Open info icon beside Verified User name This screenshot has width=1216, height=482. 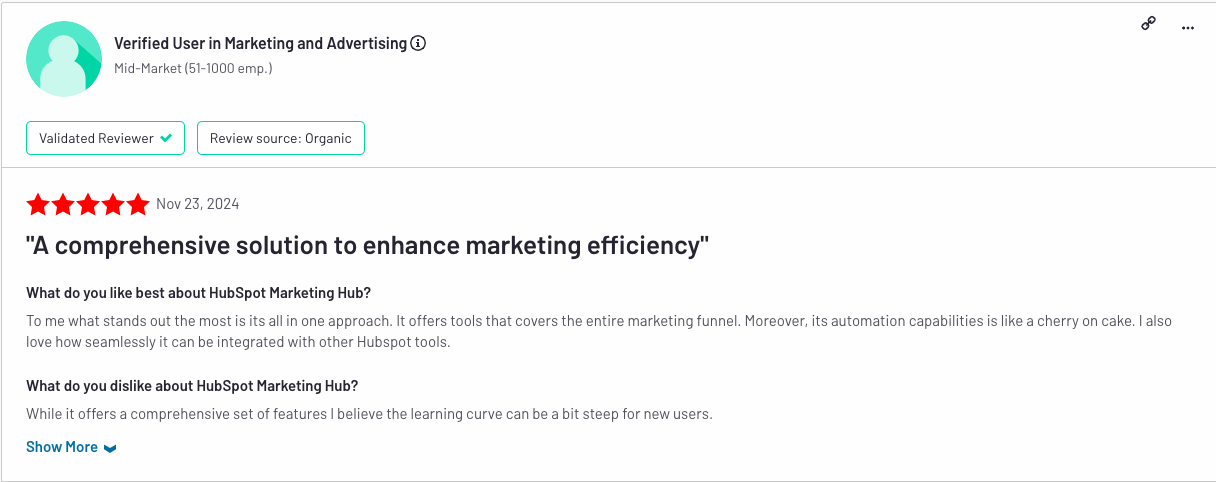click(x=419, y=43)
